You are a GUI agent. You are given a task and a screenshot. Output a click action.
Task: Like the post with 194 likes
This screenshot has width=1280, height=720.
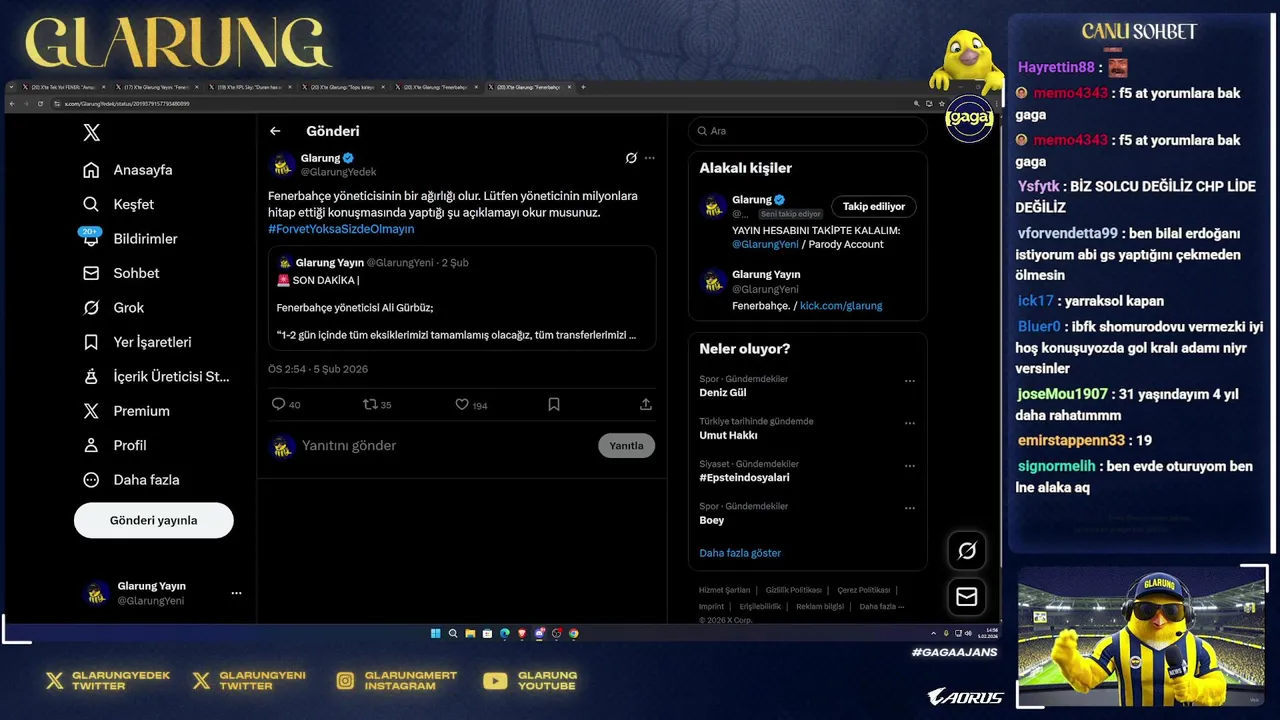click(x=462, y=404)
